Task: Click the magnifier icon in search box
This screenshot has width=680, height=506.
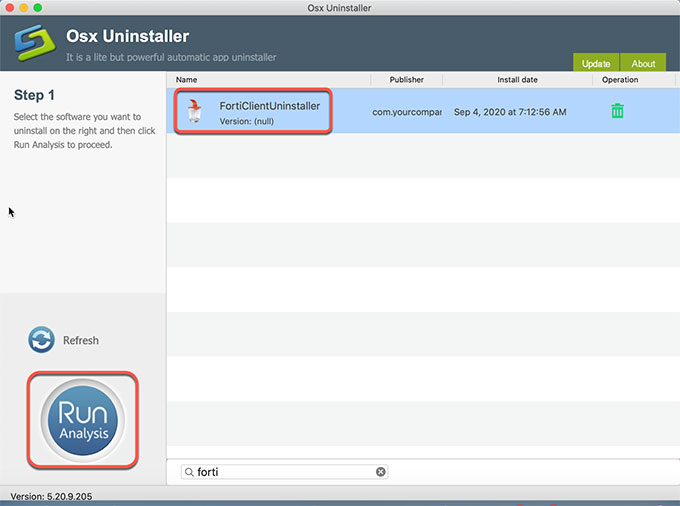Action: coord(189,472)
